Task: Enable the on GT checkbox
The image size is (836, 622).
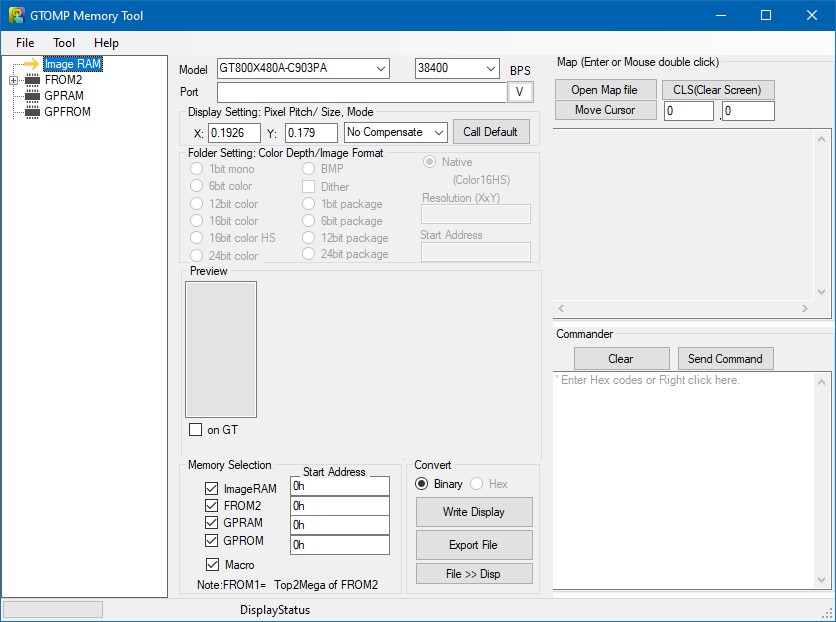Action: [196, 430]
